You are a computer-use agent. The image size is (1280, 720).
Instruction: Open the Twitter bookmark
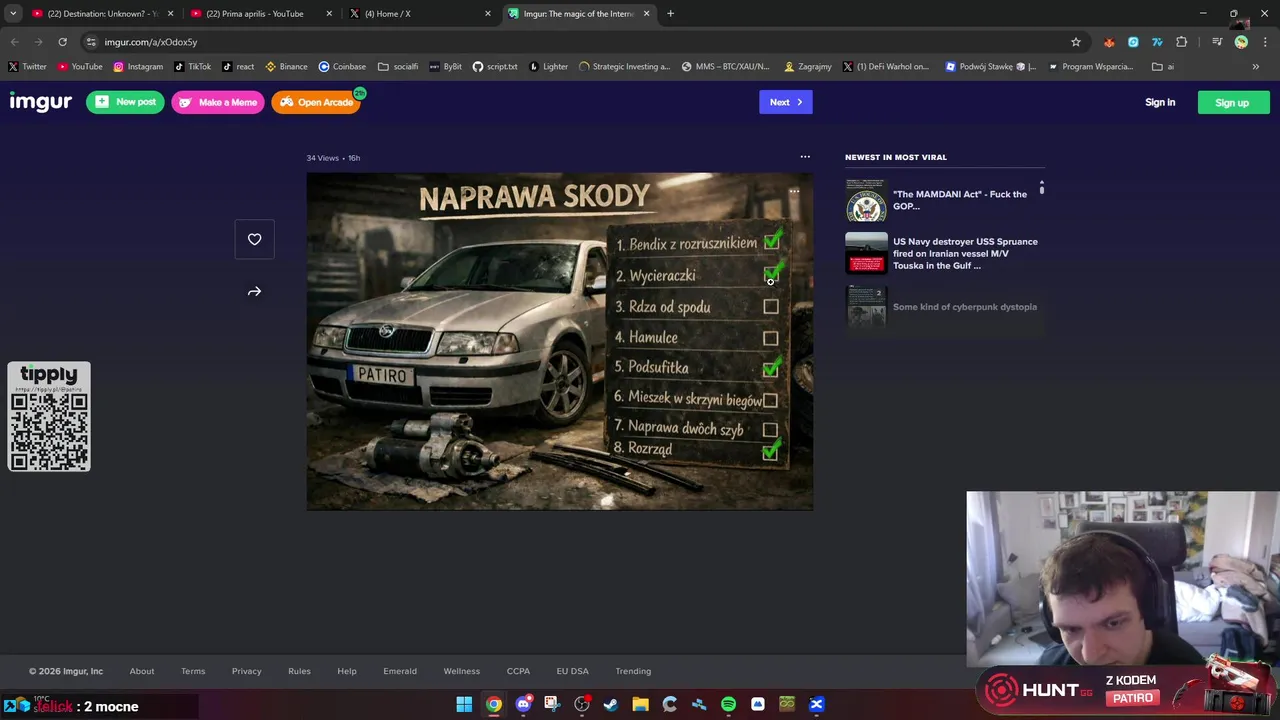tap(27, 67)
